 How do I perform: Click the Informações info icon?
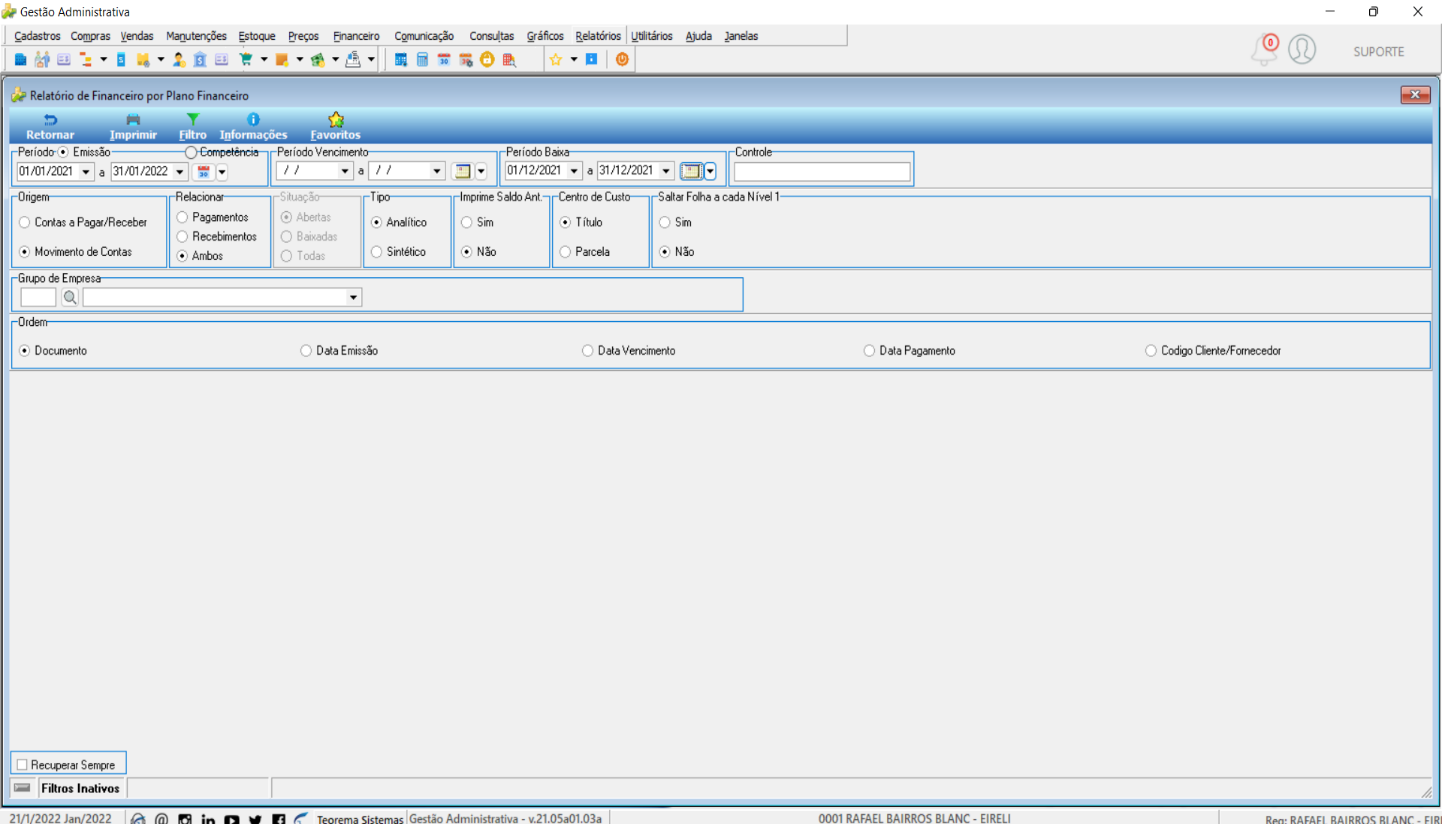tap(253, 119)
